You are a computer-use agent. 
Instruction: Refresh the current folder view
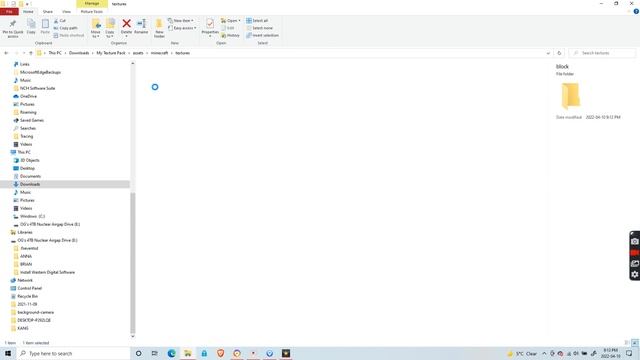559,53
